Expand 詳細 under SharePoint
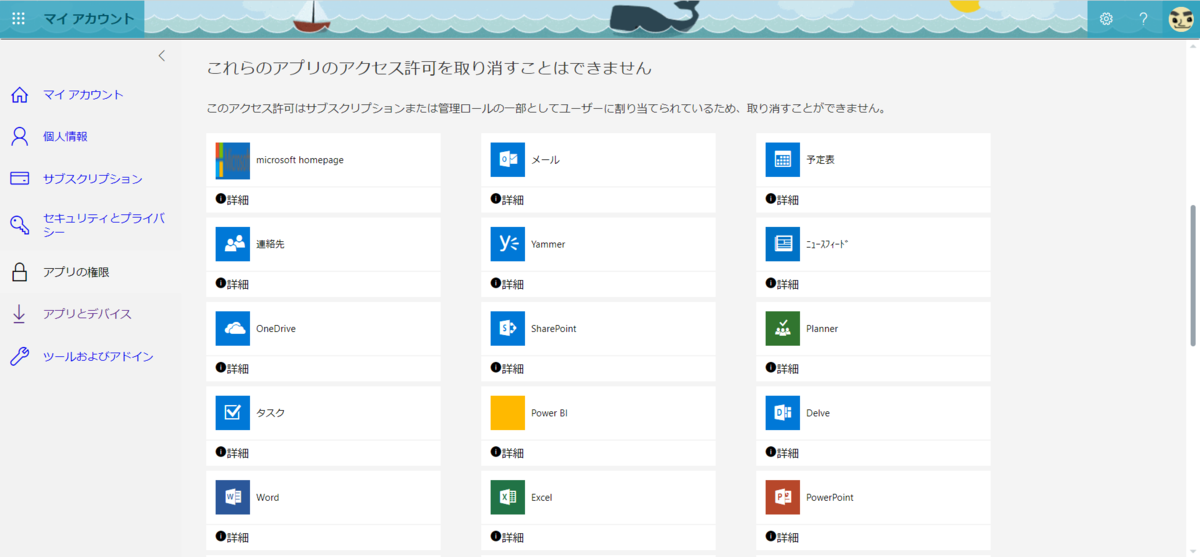 pos(508,369)
